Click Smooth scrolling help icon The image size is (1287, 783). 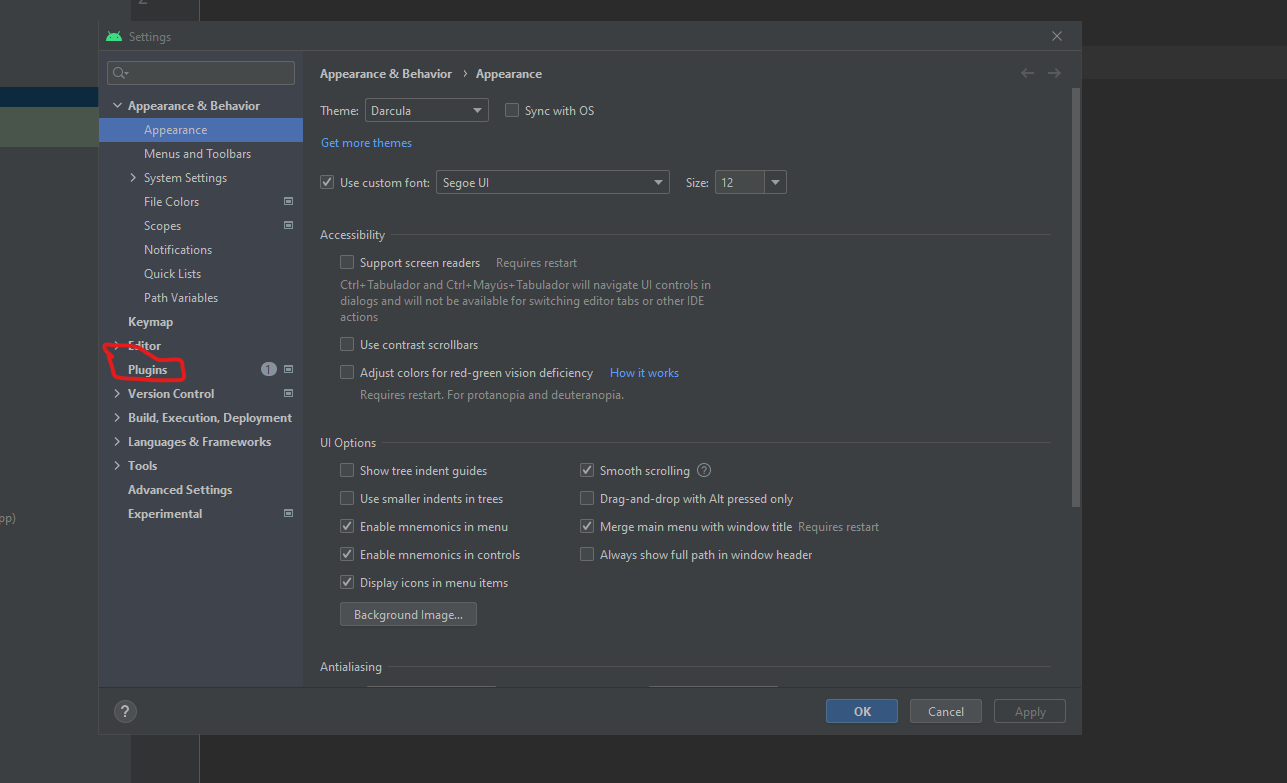pyautogui.click(x=704, y=471)
